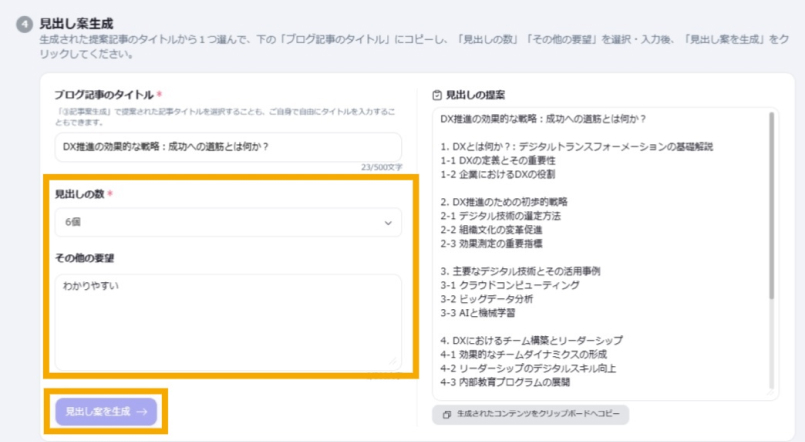Screen dimensions: 805x442
Task: Click the 3-3 AIと機械学習 line
Action: (x=487, y=312)
